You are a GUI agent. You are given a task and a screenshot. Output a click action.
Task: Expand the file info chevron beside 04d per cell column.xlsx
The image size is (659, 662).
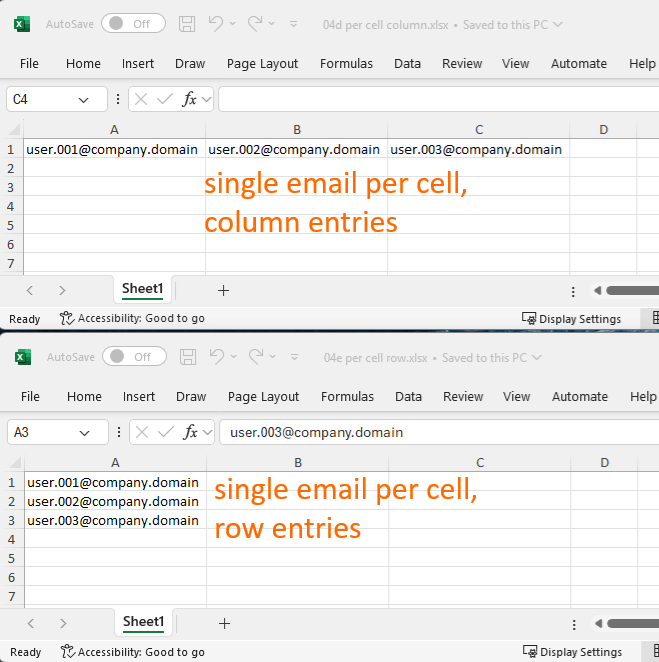point(558,24)
